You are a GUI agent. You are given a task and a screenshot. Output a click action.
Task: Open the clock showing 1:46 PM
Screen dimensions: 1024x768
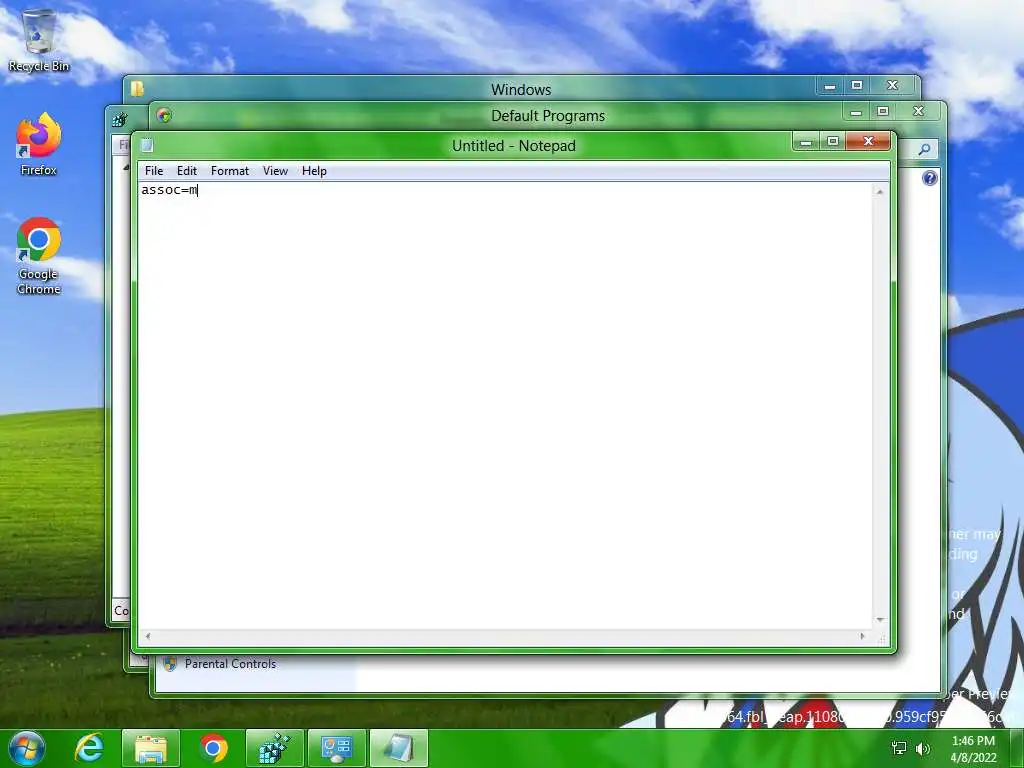point(973,749)
